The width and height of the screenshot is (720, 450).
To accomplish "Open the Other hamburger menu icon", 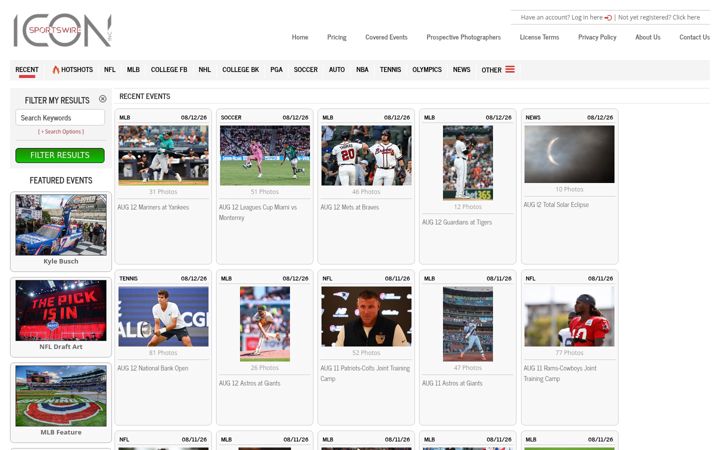I will pos(510,69).
